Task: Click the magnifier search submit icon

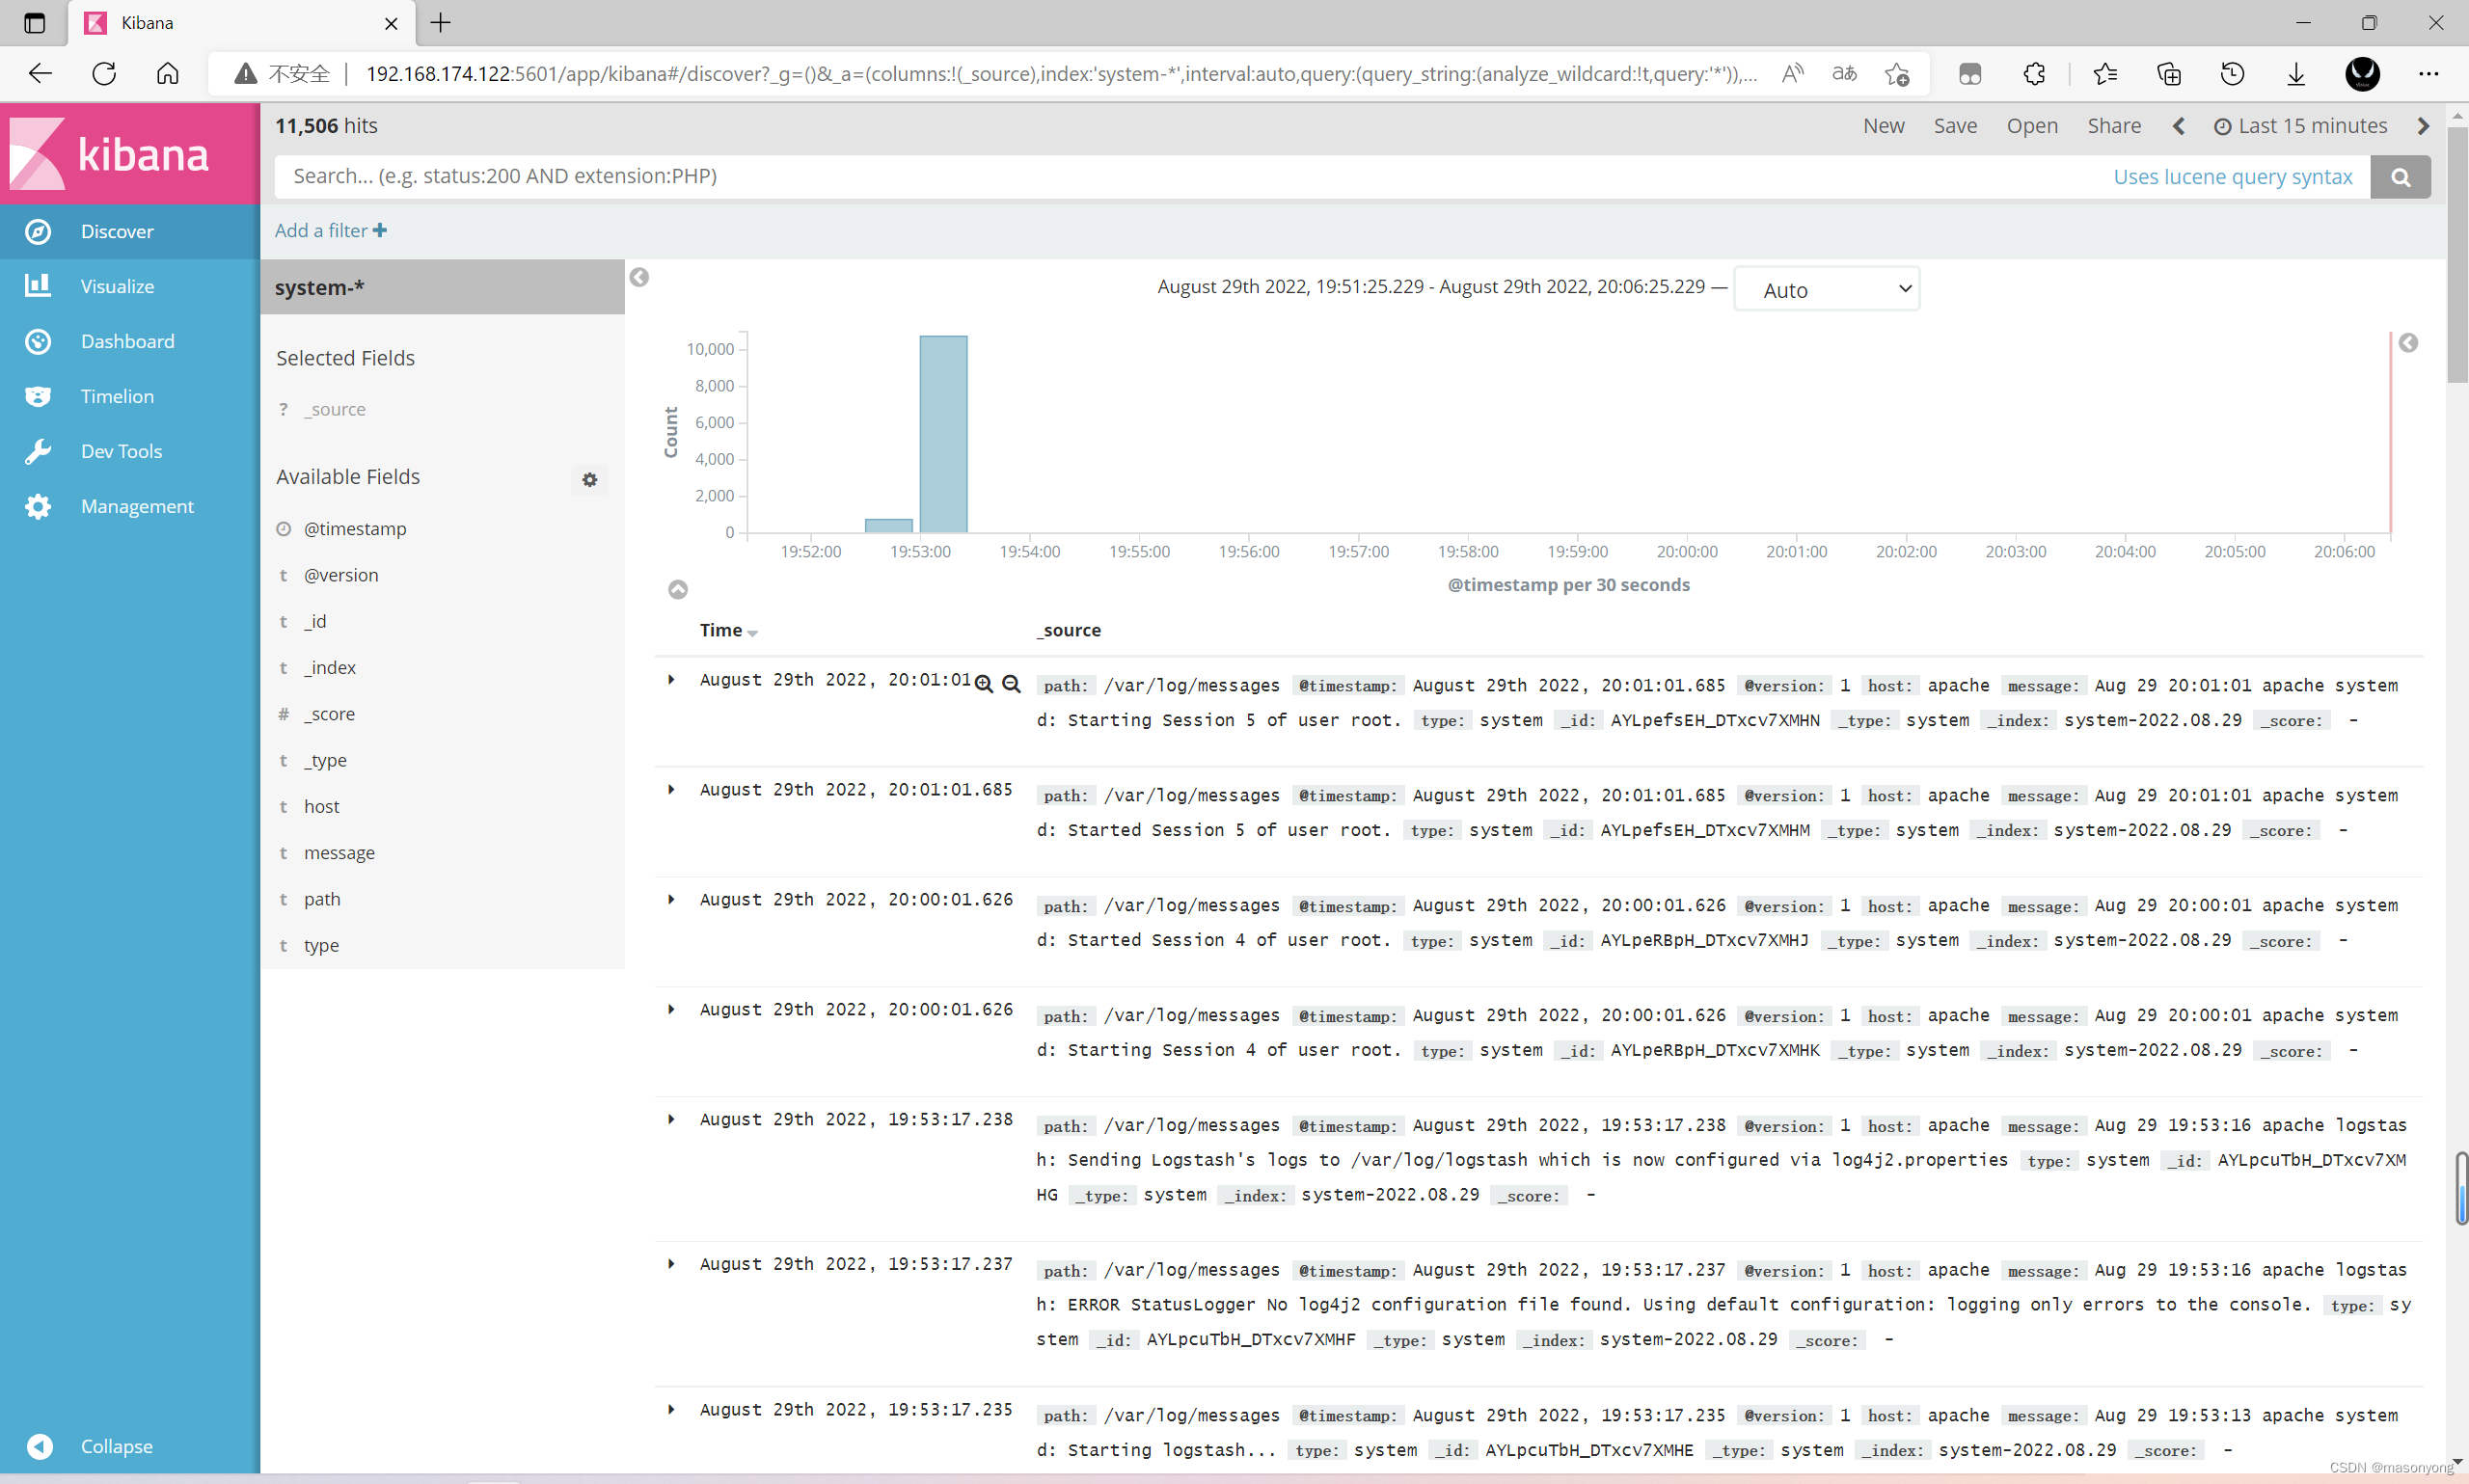Action: coord(2399,177)
